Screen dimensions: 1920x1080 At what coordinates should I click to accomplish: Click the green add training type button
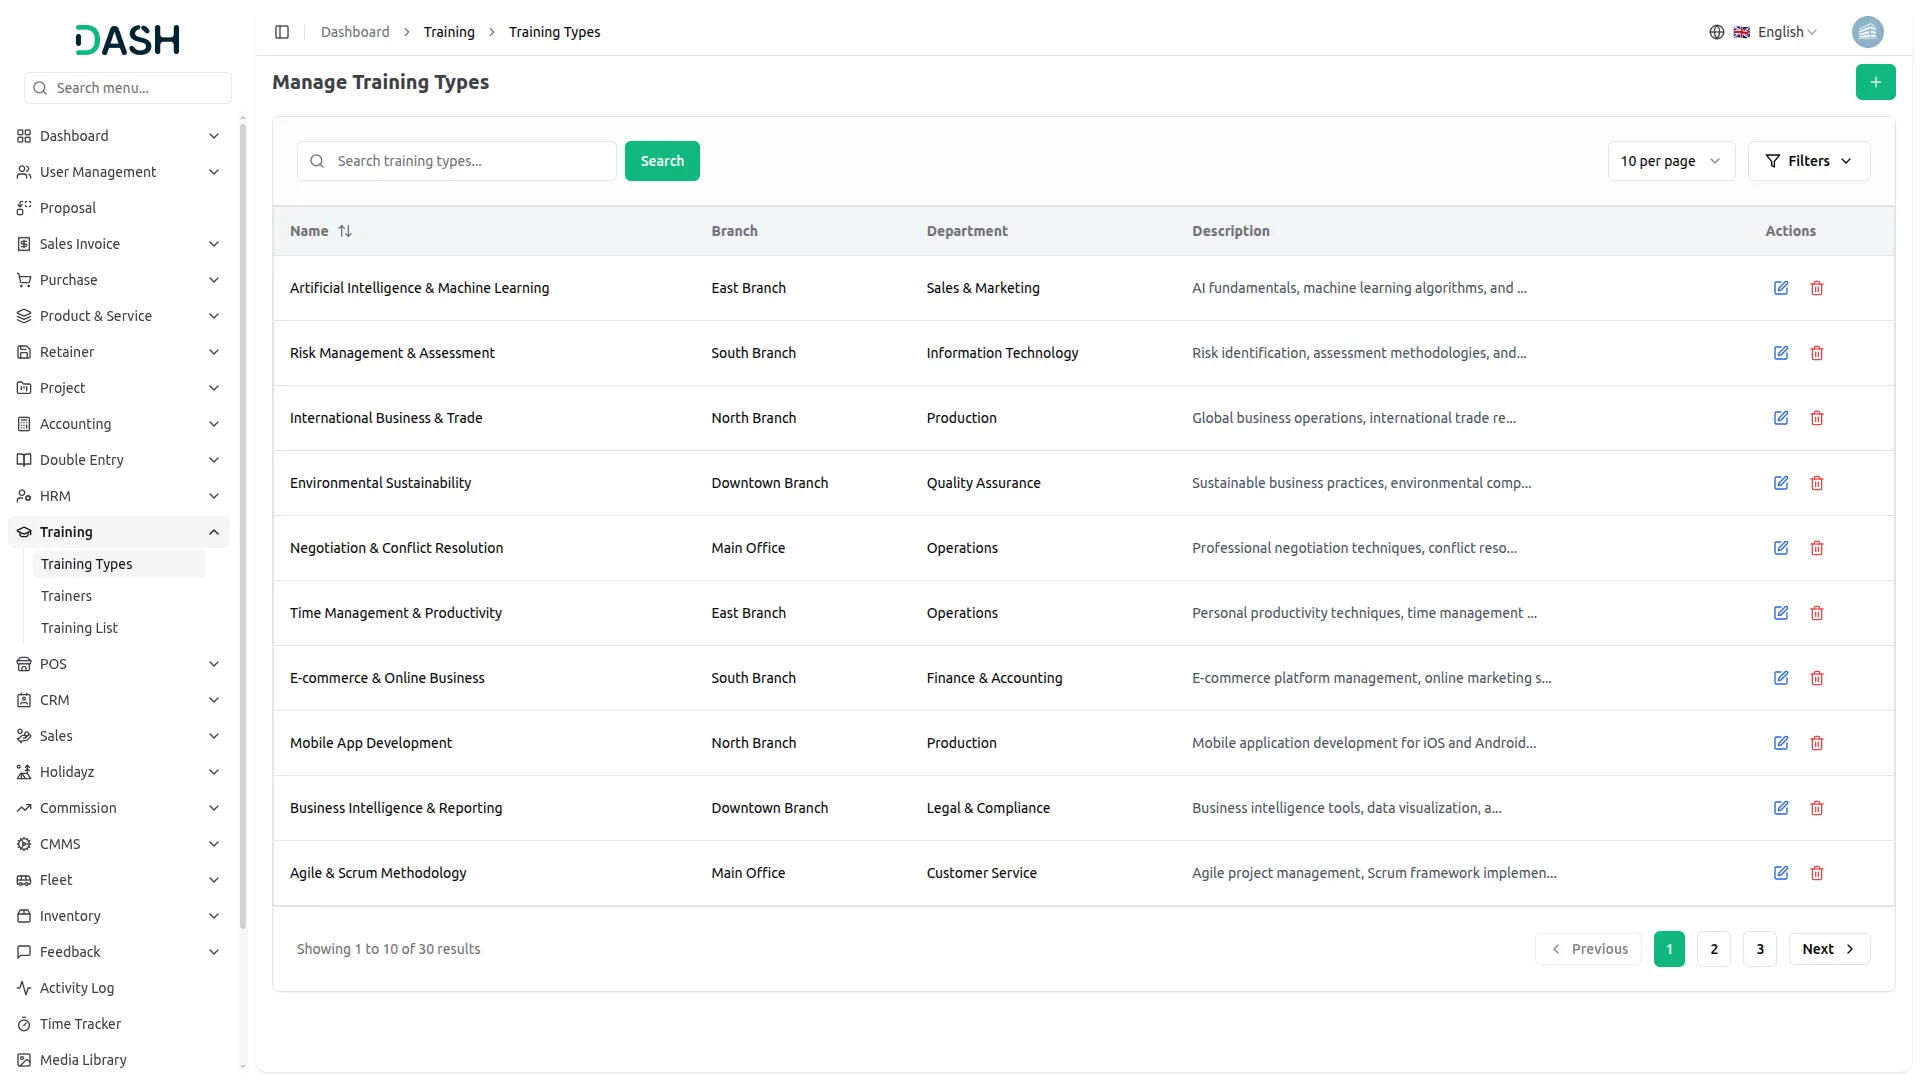(1875, 82)
